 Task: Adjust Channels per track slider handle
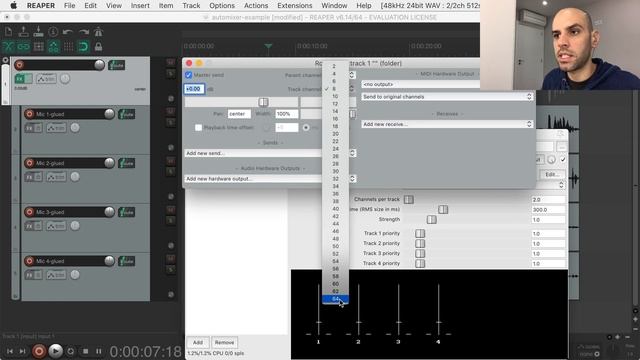409,199
